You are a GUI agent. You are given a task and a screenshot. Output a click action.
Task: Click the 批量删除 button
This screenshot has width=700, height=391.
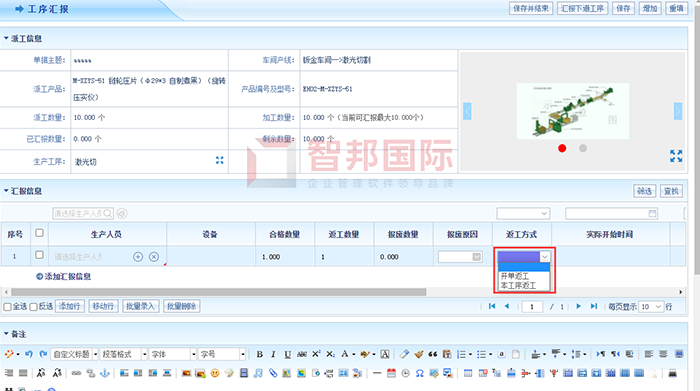182,306
